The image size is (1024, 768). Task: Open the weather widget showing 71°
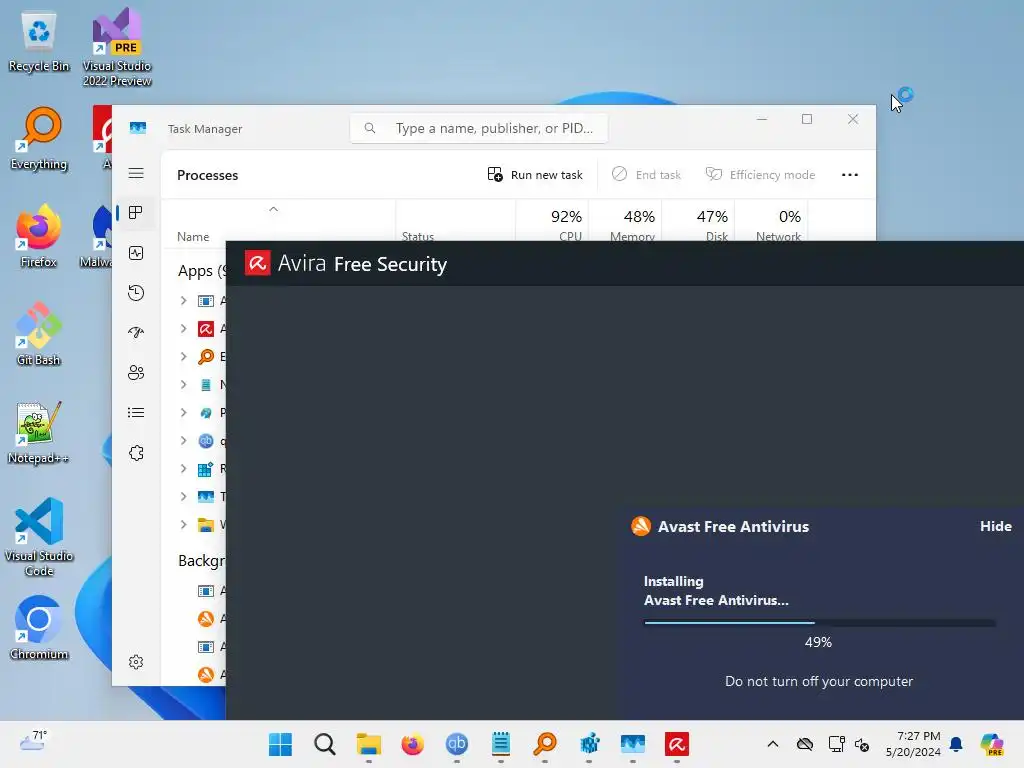click(33, 741)
